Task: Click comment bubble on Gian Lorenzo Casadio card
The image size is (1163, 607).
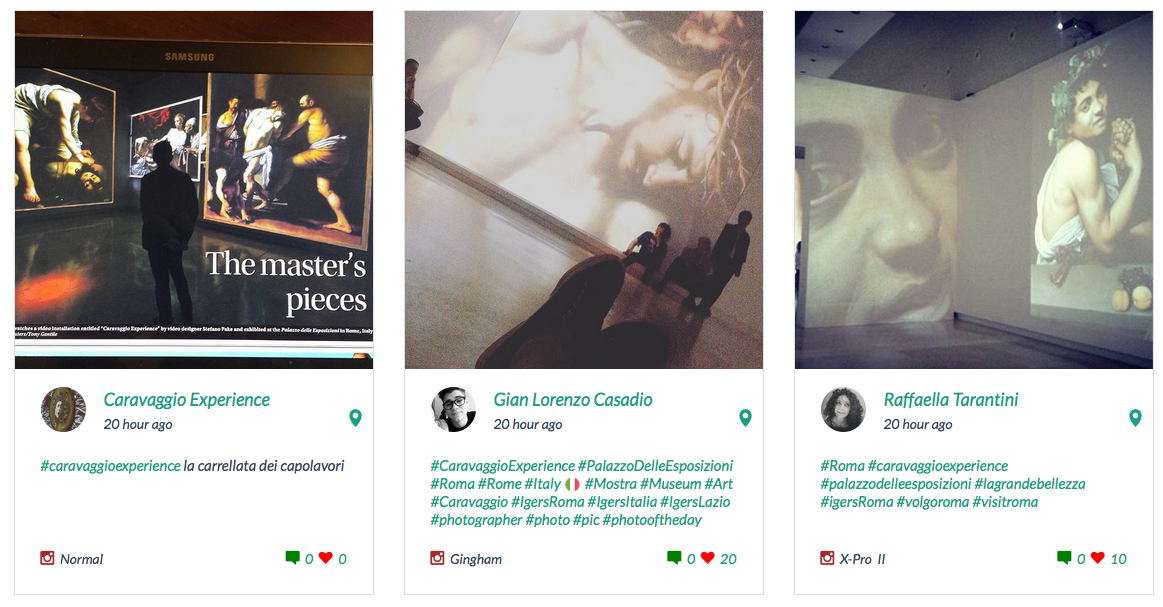Action: click(673, 557)
